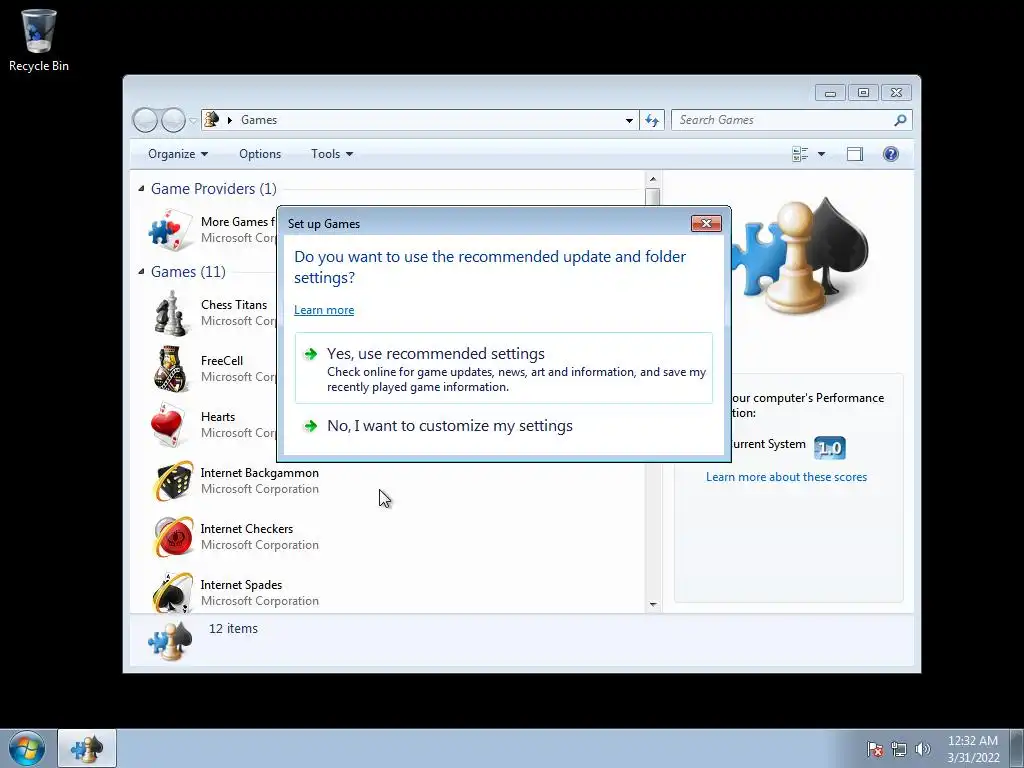This screenshot has height=768, width=1024.
Task: Open the Tools dropdown menu
Action: pos(332,154)
